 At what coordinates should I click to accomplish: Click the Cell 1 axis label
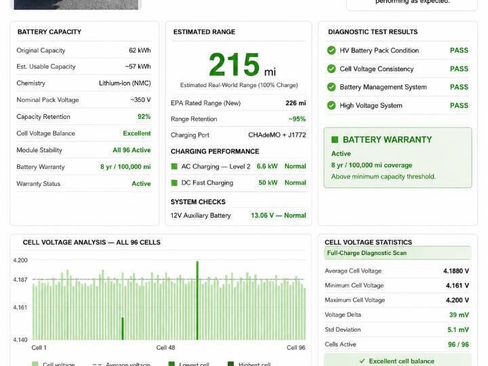39,348
